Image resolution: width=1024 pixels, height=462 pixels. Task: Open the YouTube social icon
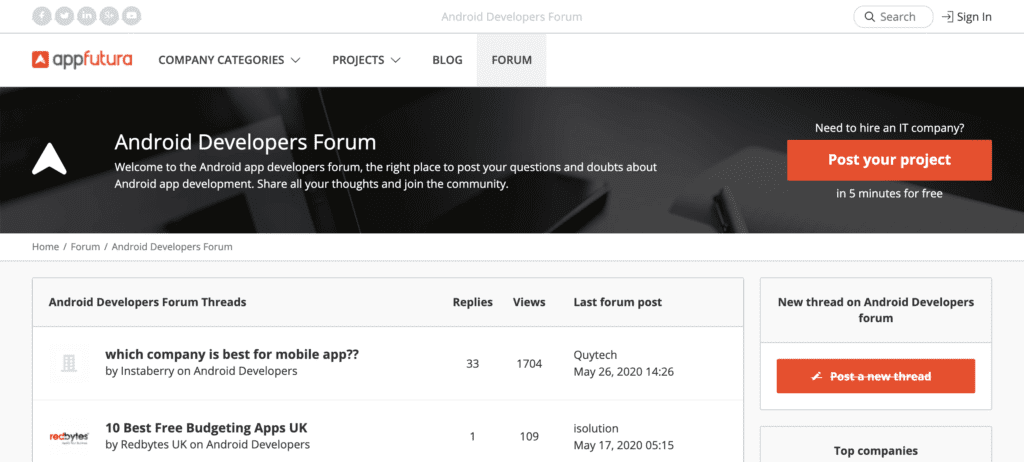click(x=131, y=16)
